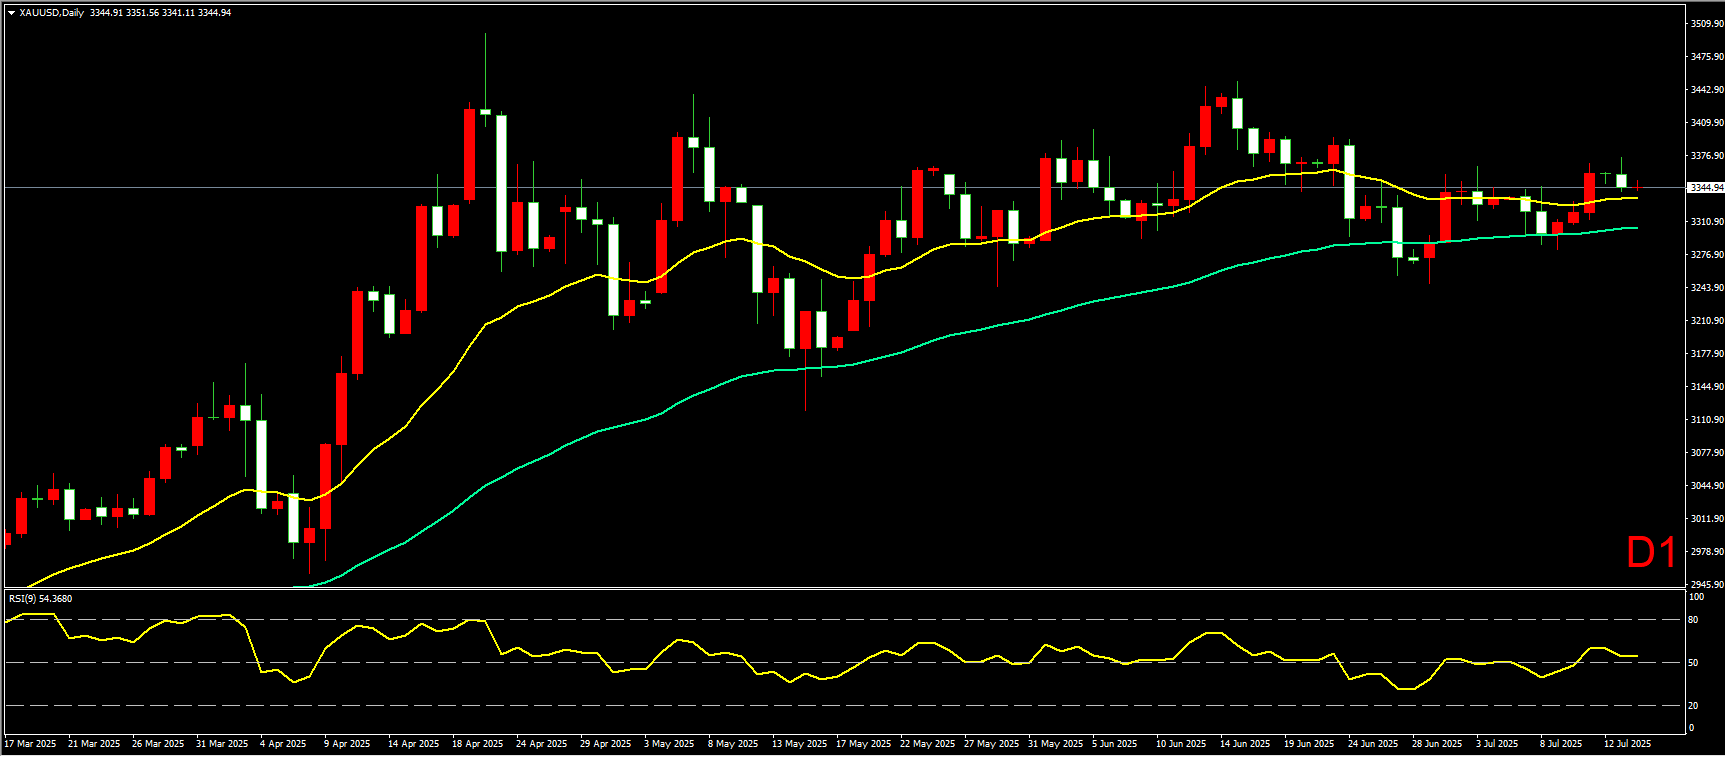Click the XAUUSD,Daily chart title
Viewport: 1725px width, 757px height.
coord(52,13)
